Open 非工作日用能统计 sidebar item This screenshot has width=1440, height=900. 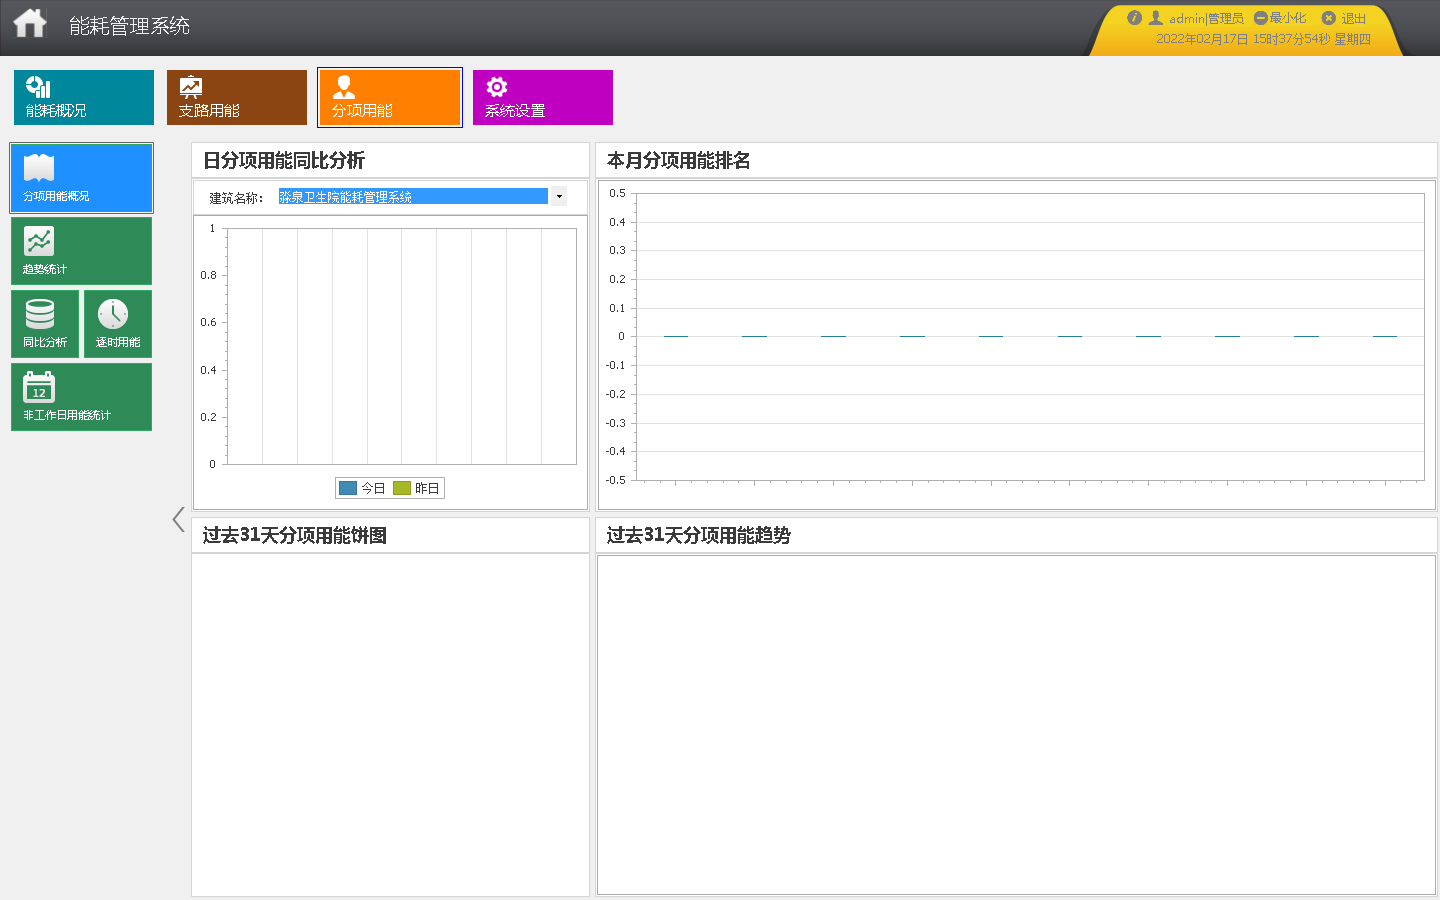81,397
